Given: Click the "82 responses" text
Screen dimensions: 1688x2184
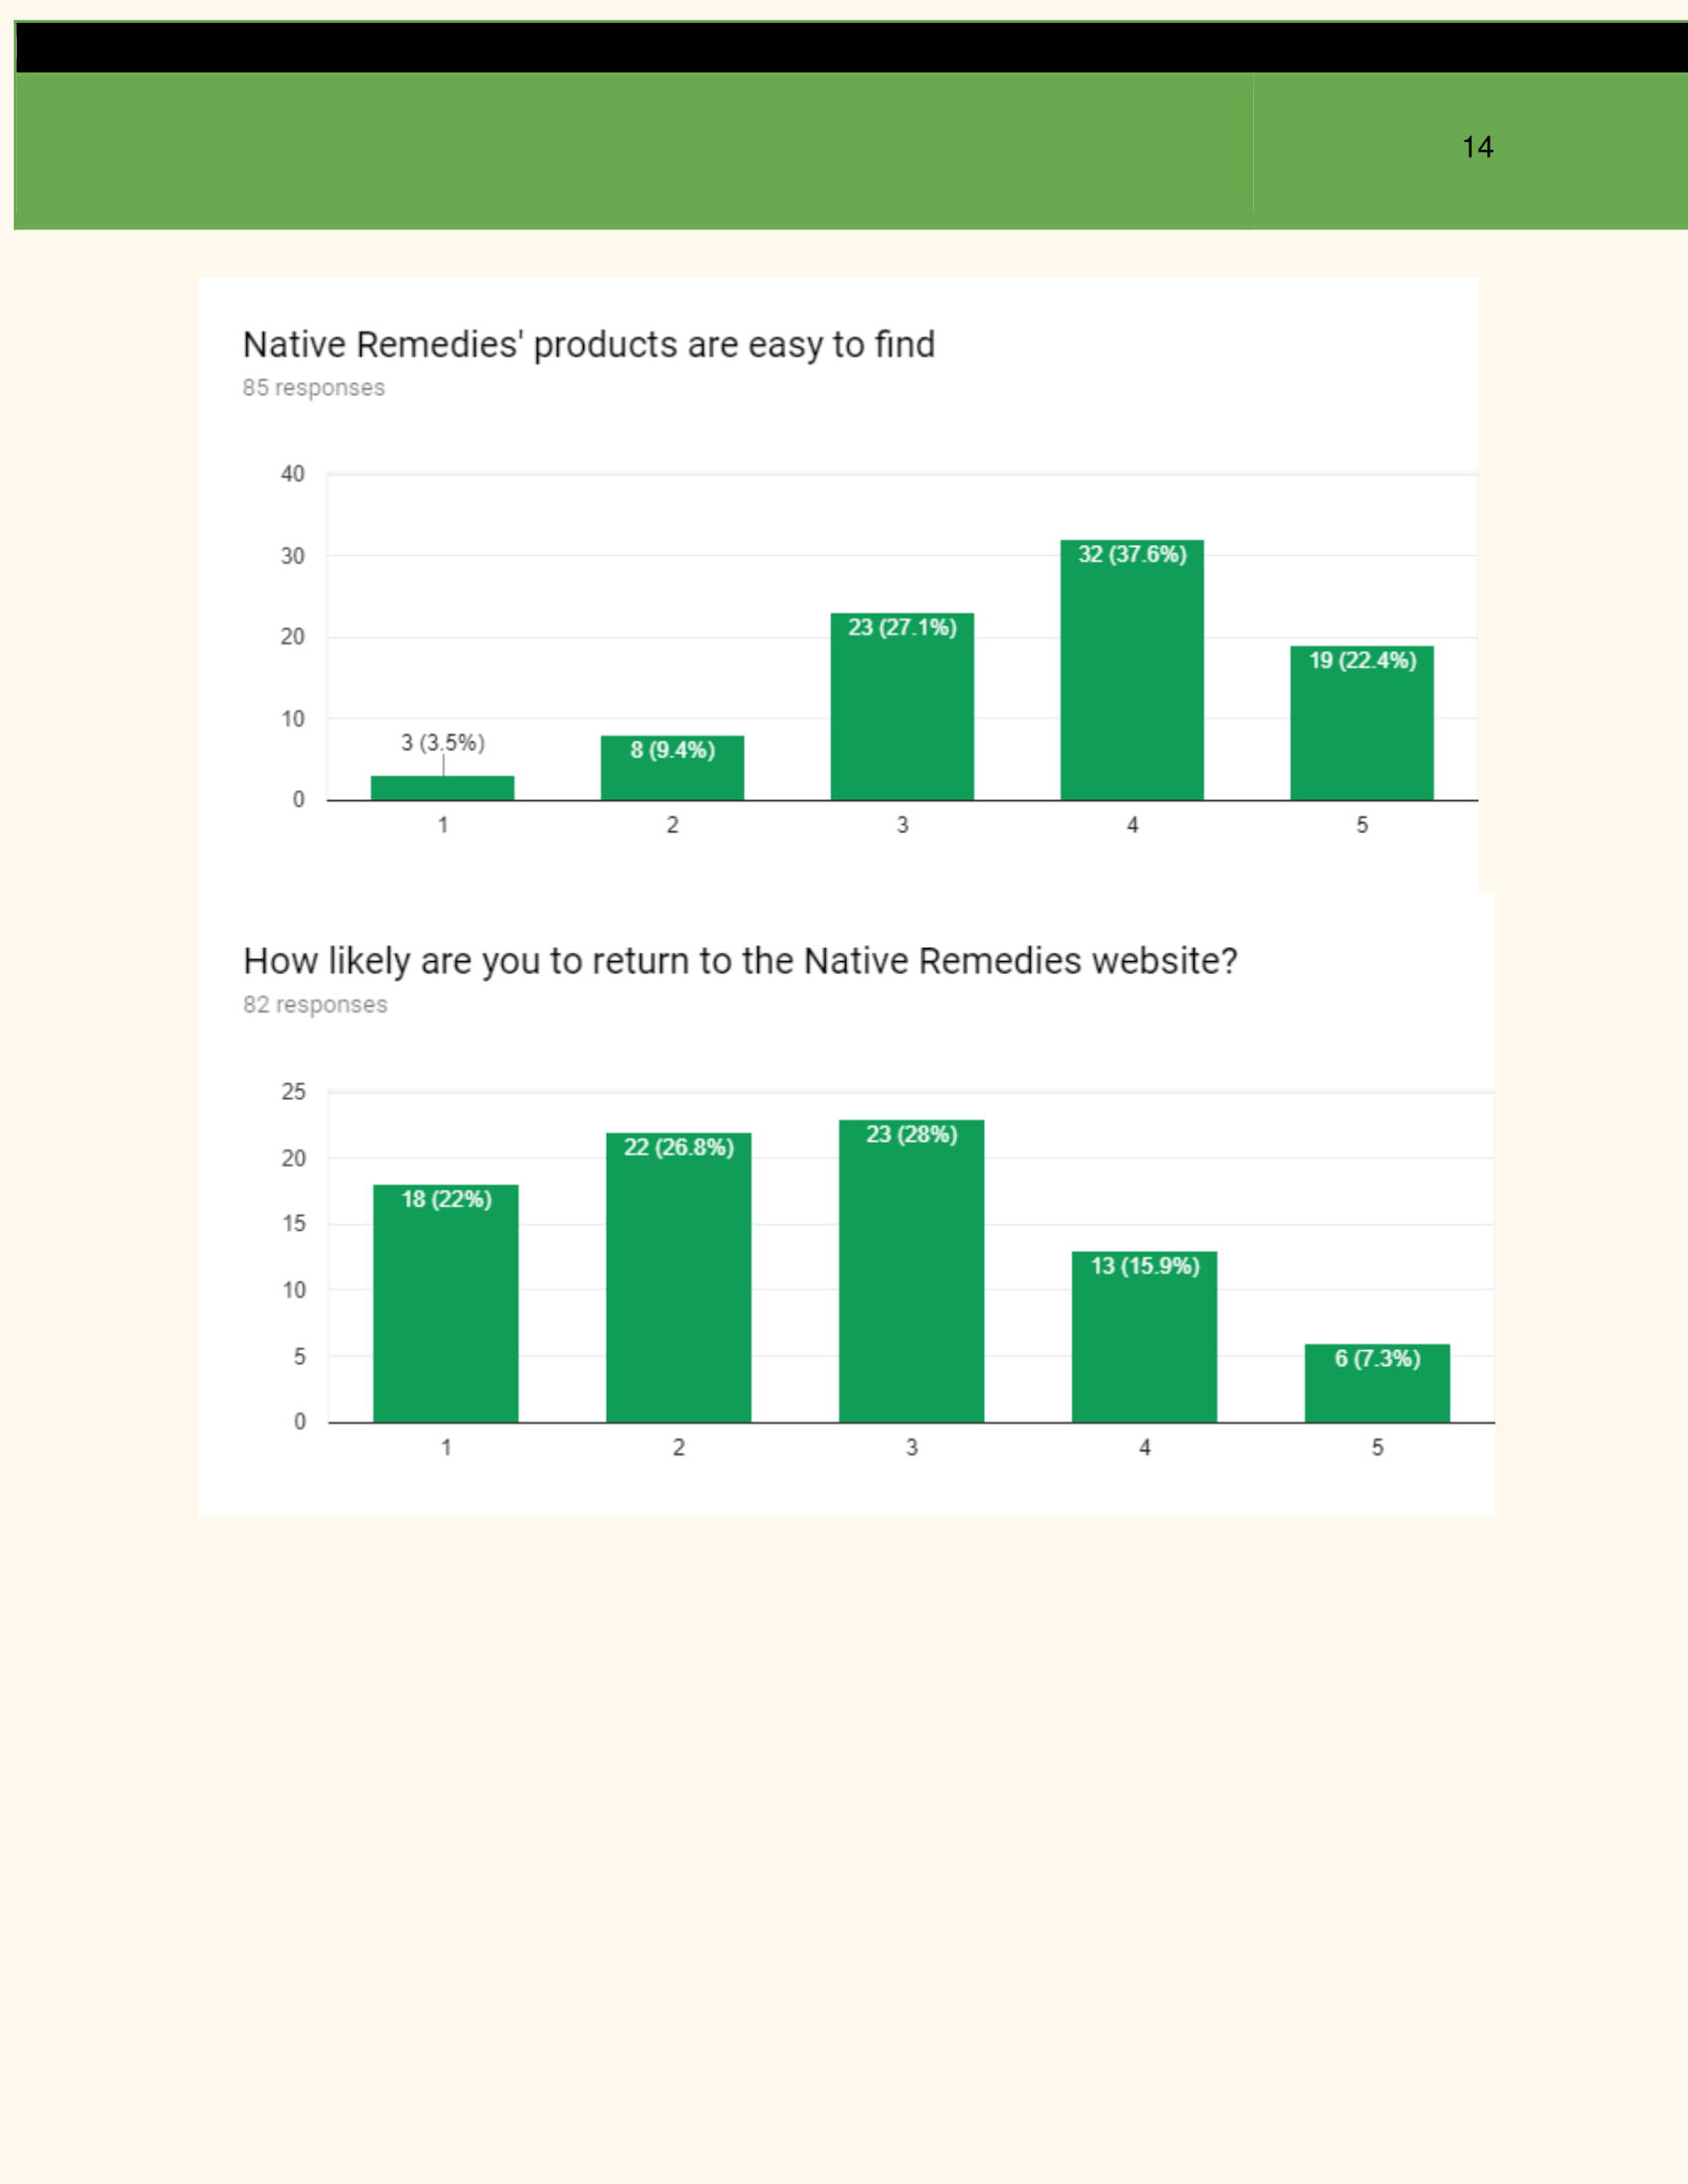Looking at the screenshot, I should click(315, 1005).
